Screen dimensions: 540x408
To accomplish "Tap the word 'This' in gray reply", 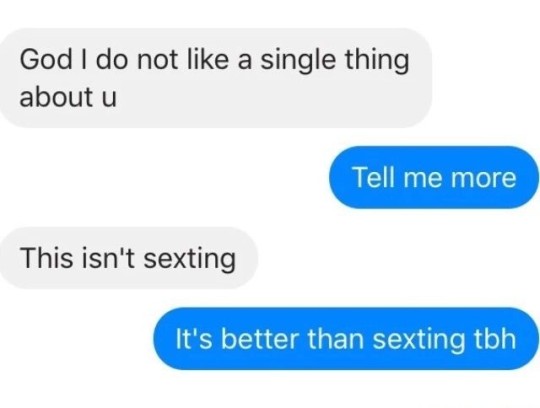I will click(46, 258).
